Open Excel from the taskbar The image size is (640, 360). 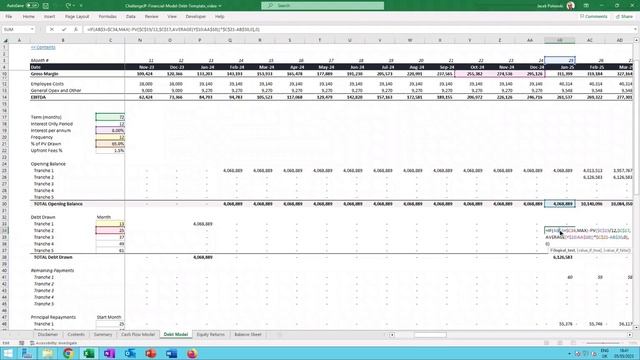[89, 353]
